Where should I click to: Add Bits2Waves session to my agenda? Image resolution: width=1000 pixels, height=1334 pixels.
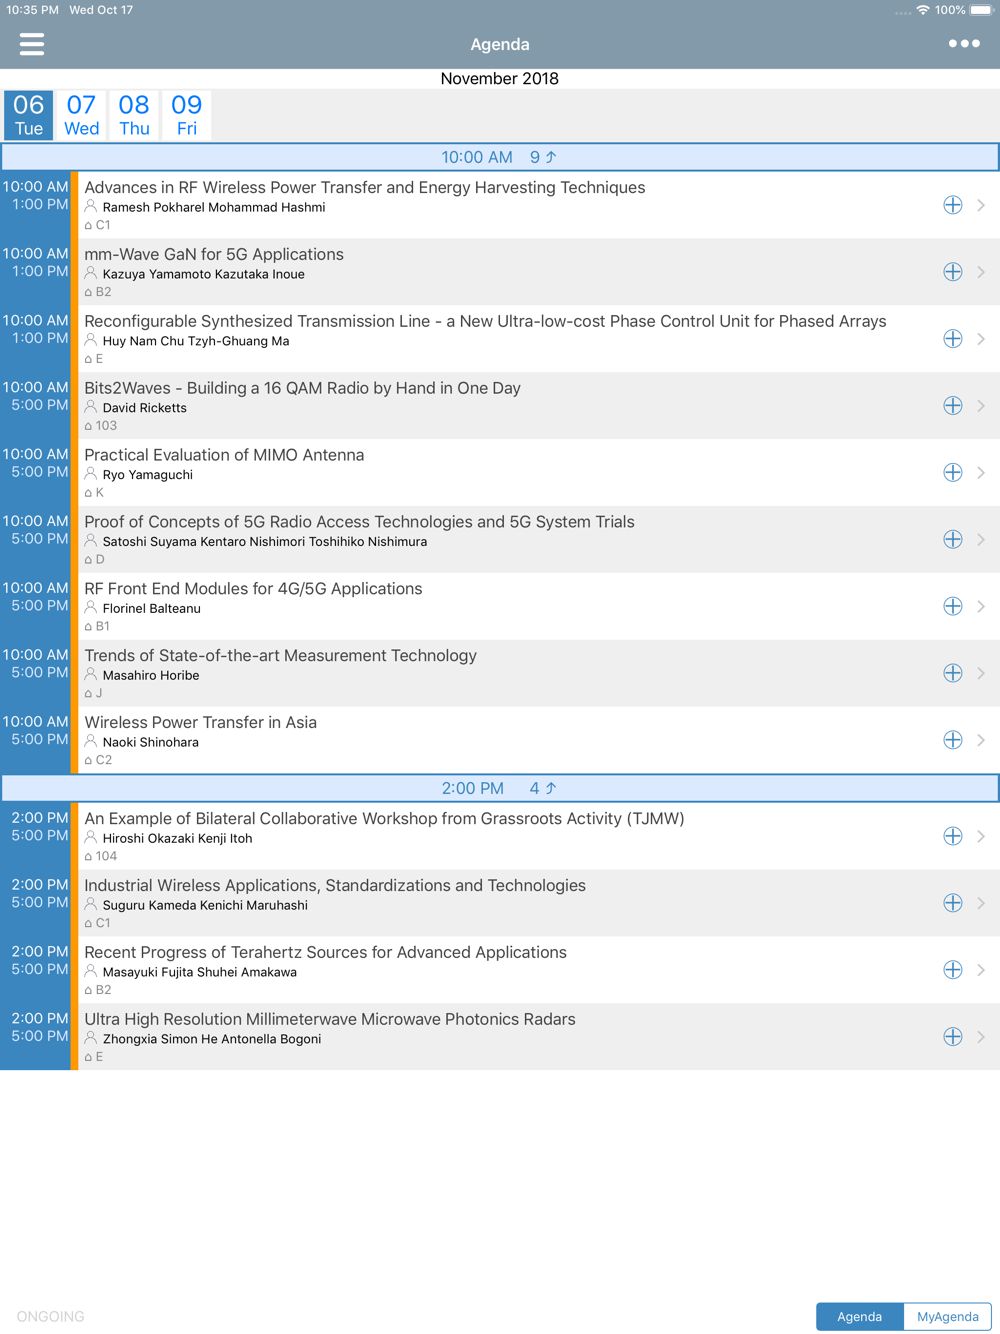[953, 406]
